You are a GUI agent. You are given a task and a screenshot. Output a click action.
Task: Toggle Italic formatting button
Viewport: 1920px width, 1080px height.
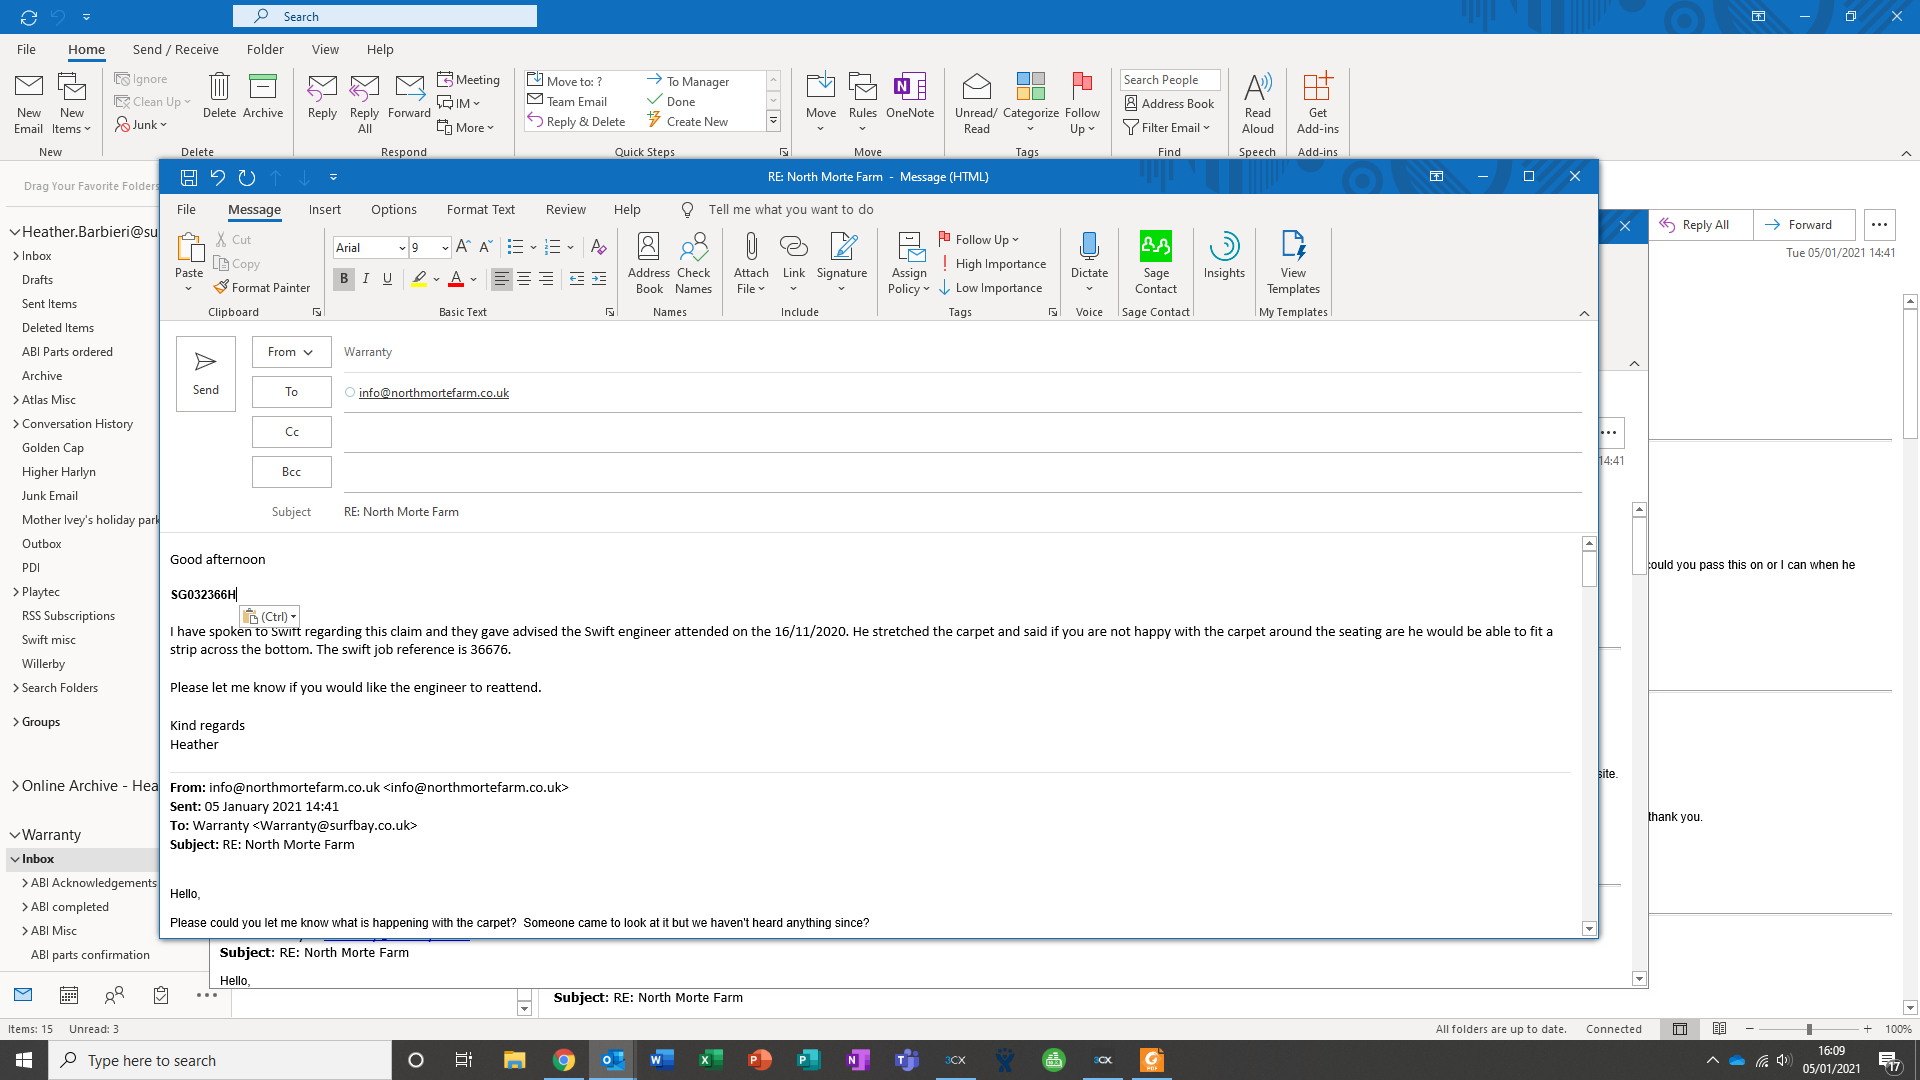pyautogui.click(x=366, y=279)
